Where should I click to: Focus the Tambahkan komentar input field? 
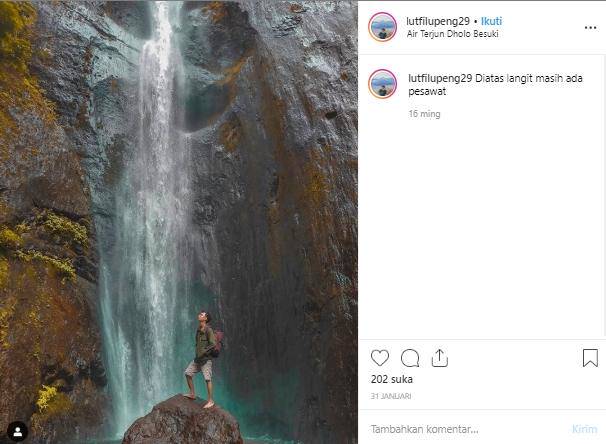pos(460,429)
